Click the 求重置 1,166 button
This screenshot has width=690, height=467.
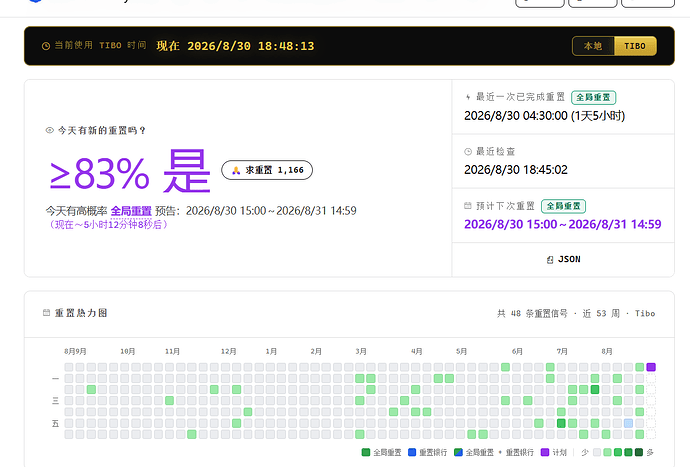pyautogui.click(x=267, y=170)
